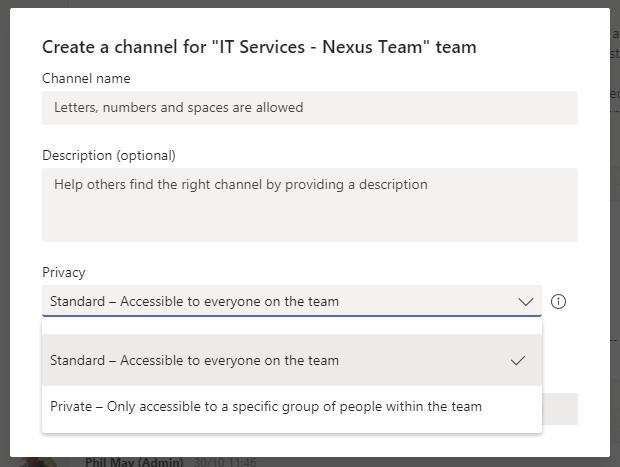620x467 pixels.
Task: Click blank strip atop the privacy options list
Action: pos(291,326)
